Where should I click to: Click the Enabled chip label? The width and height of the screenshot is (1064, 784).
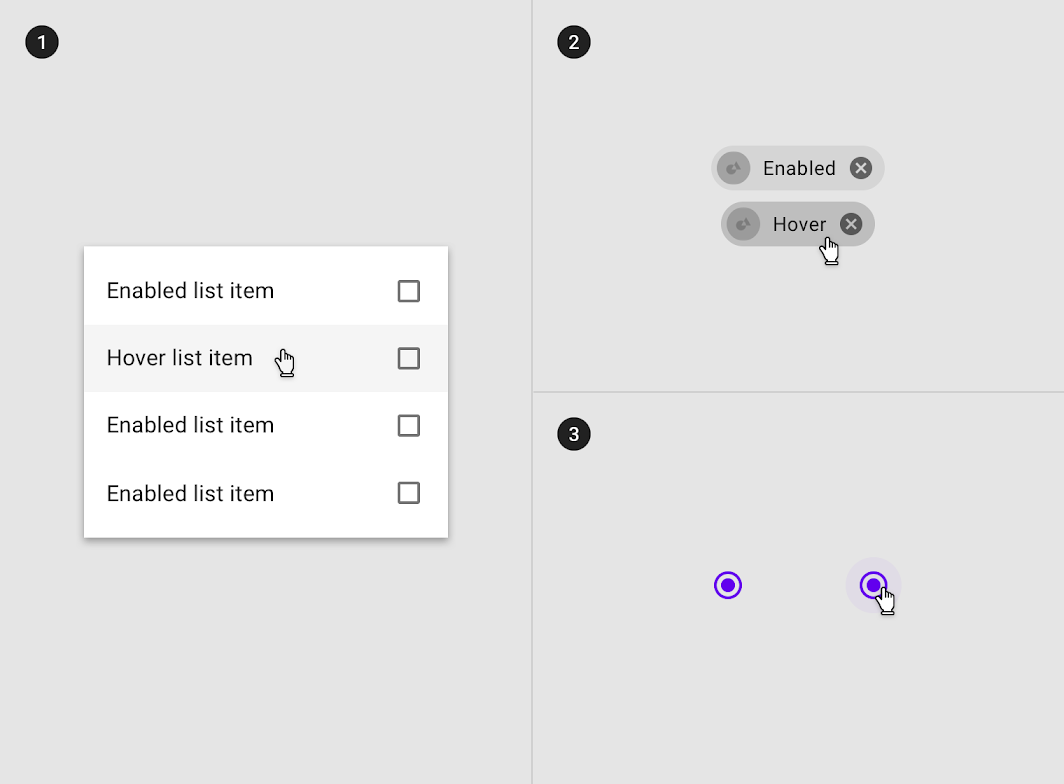coord(799,168)
